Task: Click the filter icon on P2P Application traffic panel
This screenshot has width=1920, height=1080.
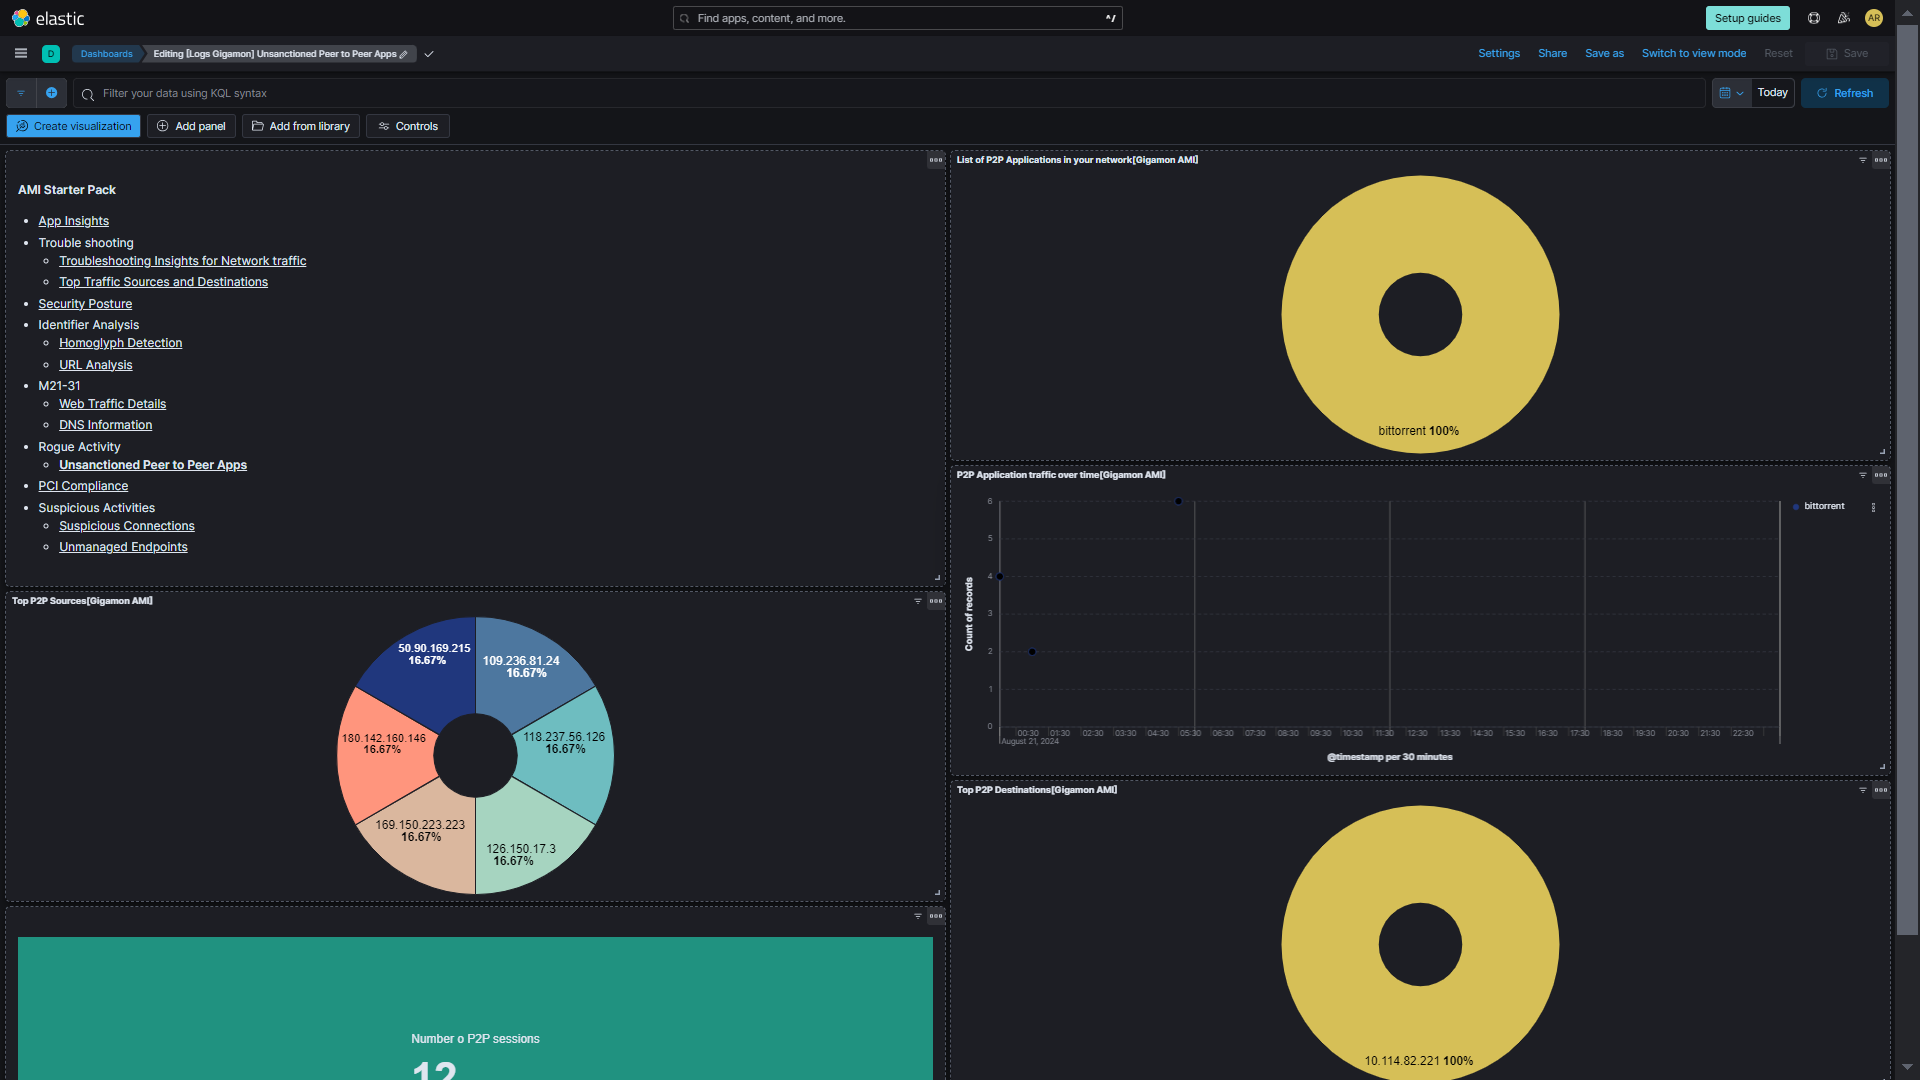Action: tap(1864, 476)
